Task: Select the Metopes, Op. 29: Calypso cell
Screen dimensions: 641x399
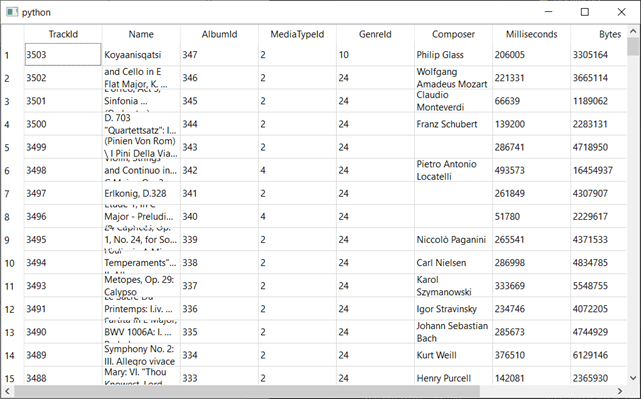Action: pos(141,286)
